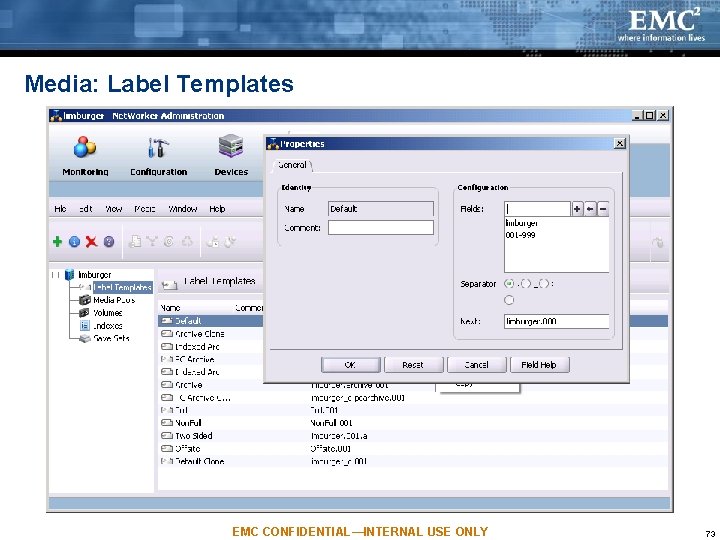Select the General tab in Properties
Screen dimensions: 720x540
[292, 165]
